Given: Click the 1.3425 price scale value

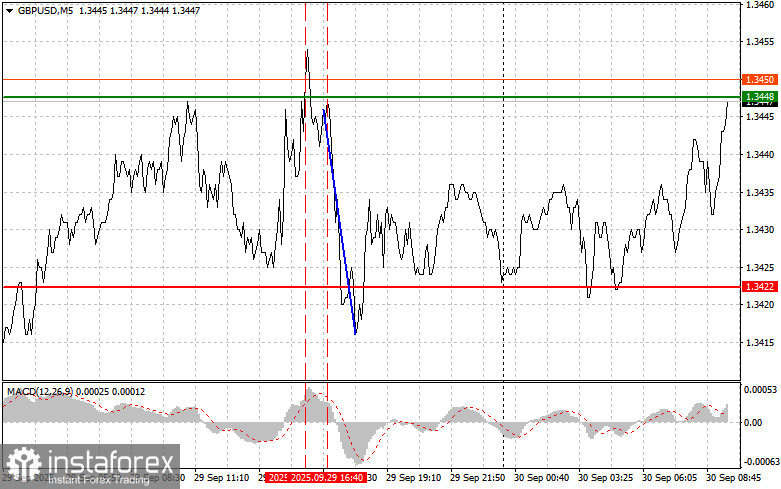Looking at the screenshot, I should point(760,268).
